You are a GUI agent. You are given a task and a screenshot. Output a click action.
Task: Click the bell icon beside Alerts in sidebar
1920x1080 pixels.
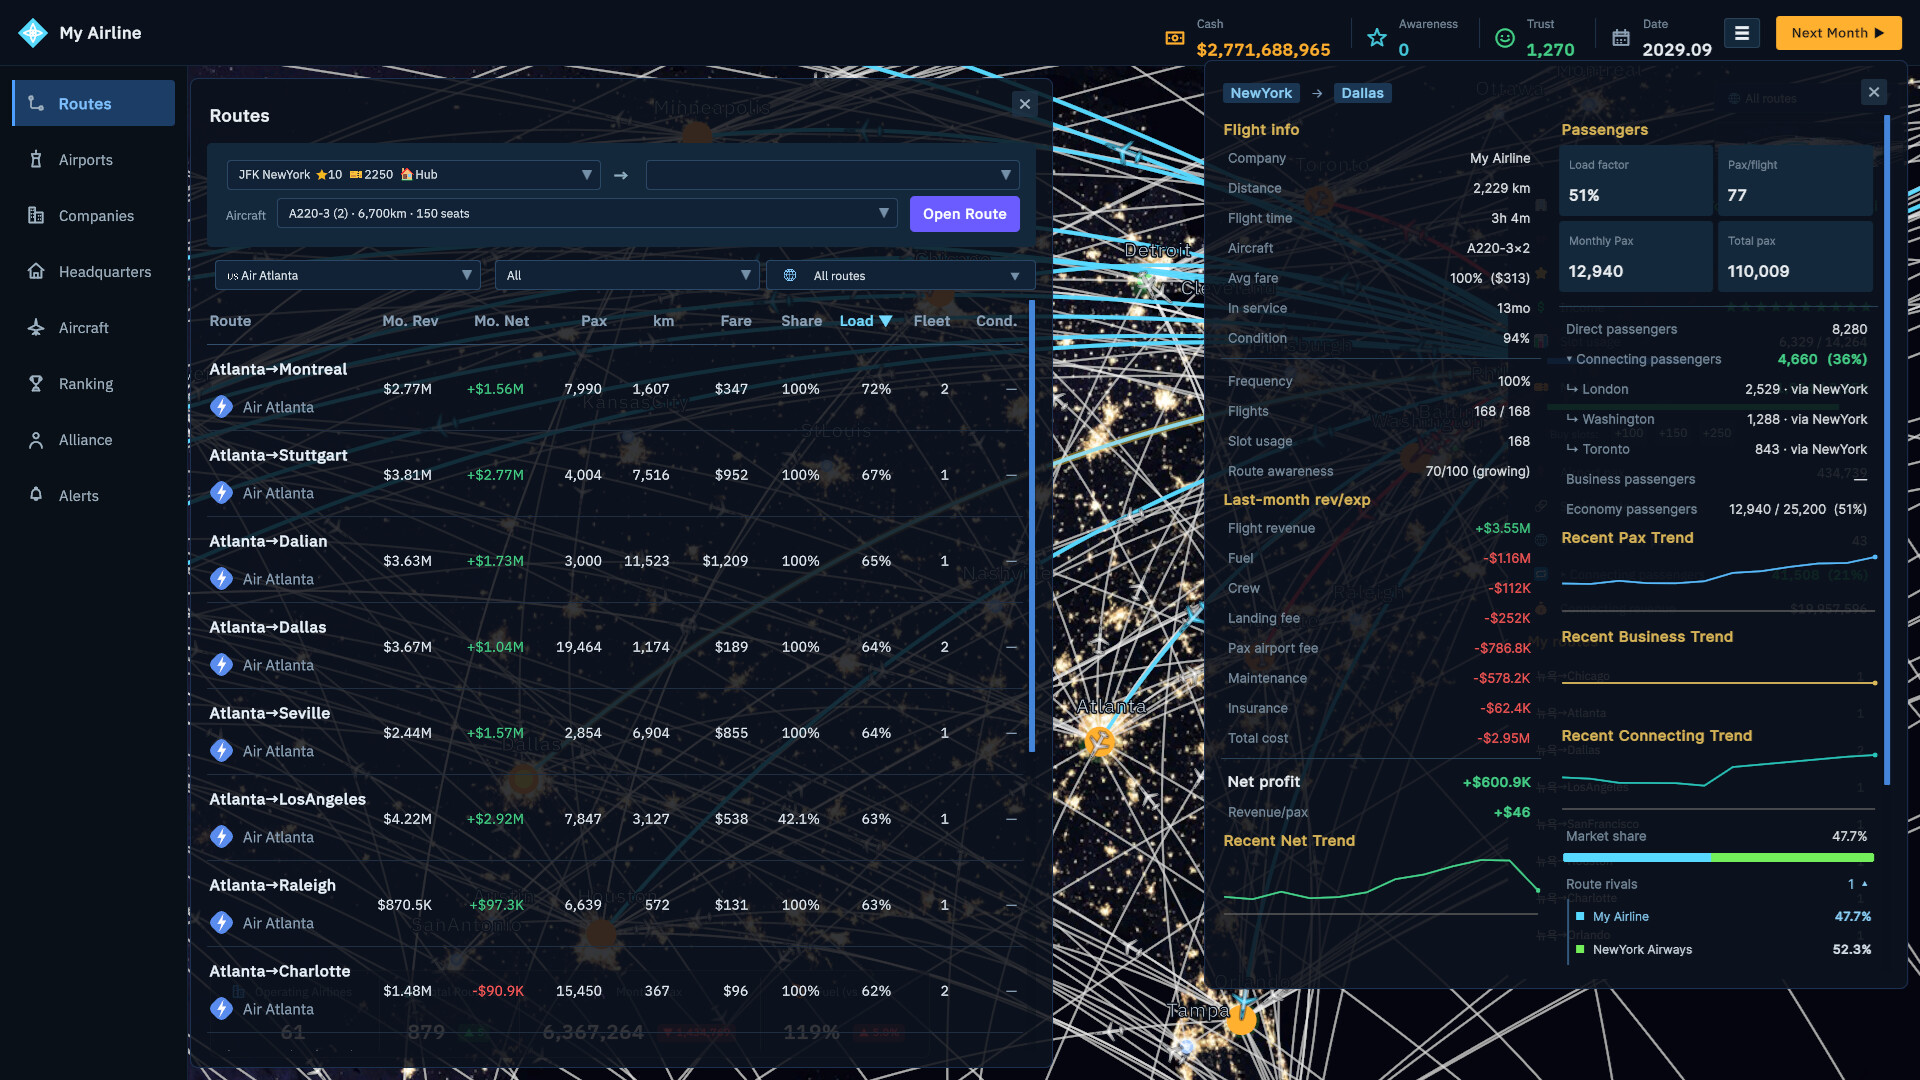pyautogui.click(x=36, y=496)
